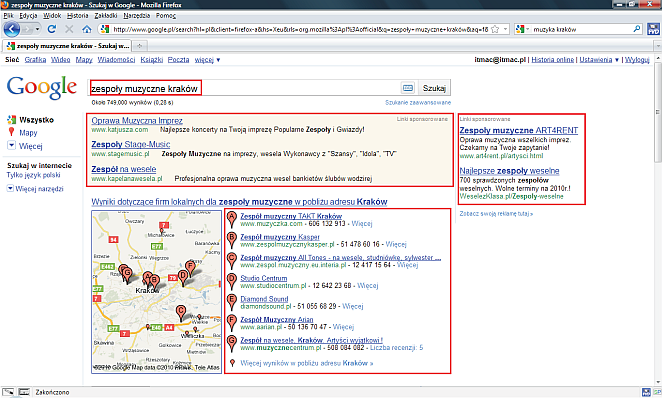This screenshot has height=398, width=662.
Task: Open the Edycja menu
Action: pos(28,16)
